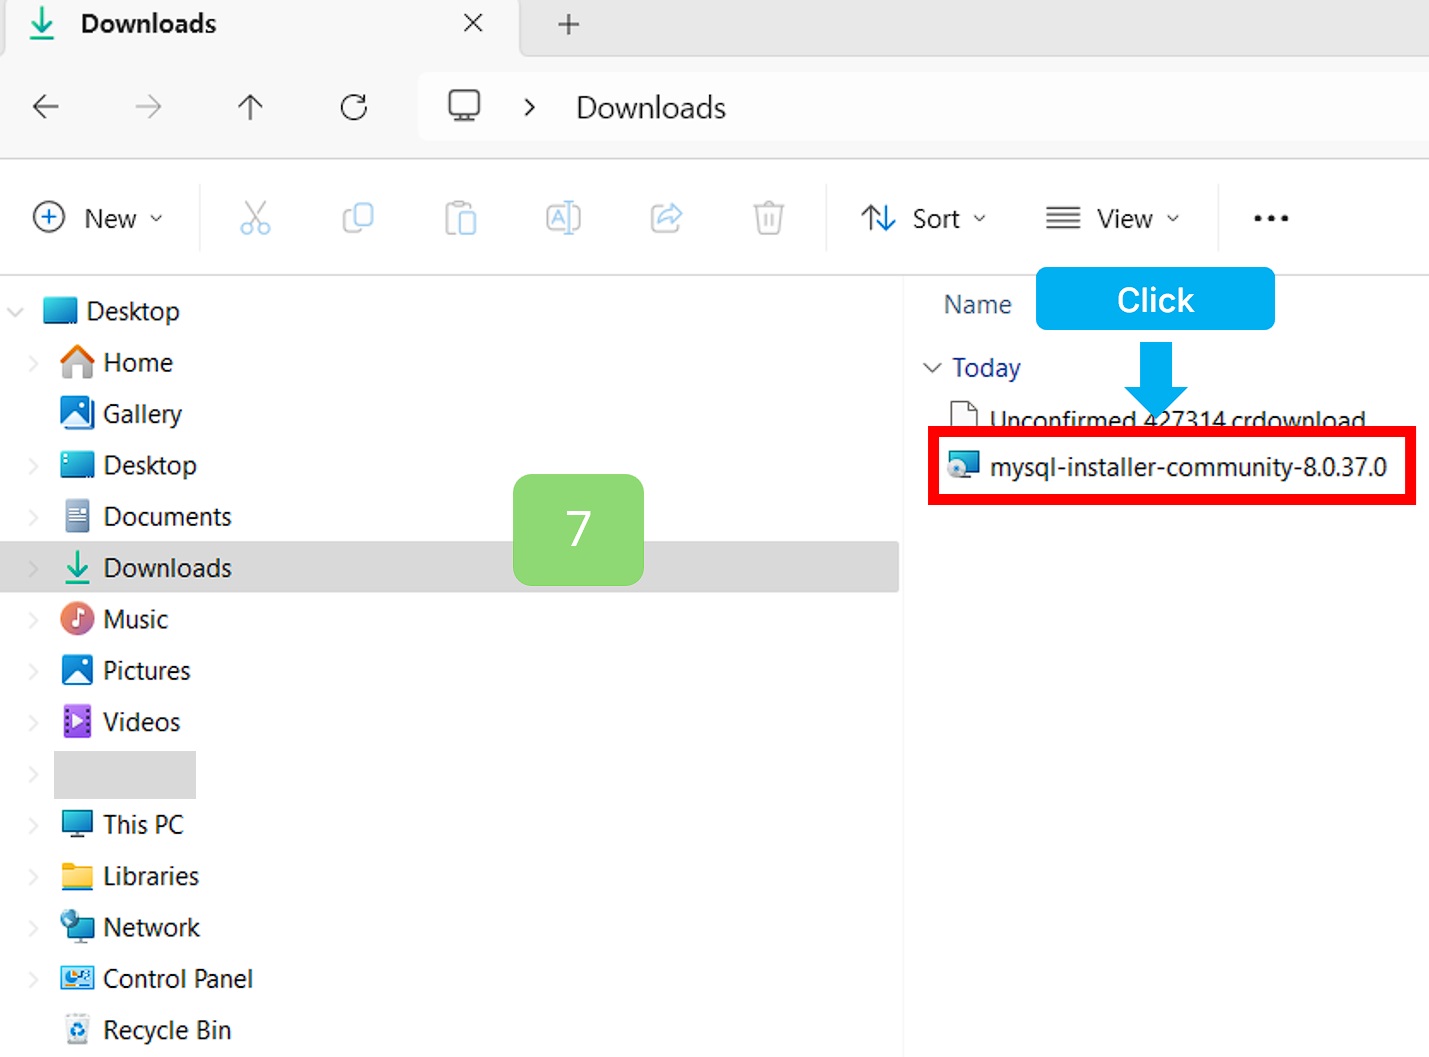
Task: Click the forward navigation arrow
Action: (x=148, y=106)
